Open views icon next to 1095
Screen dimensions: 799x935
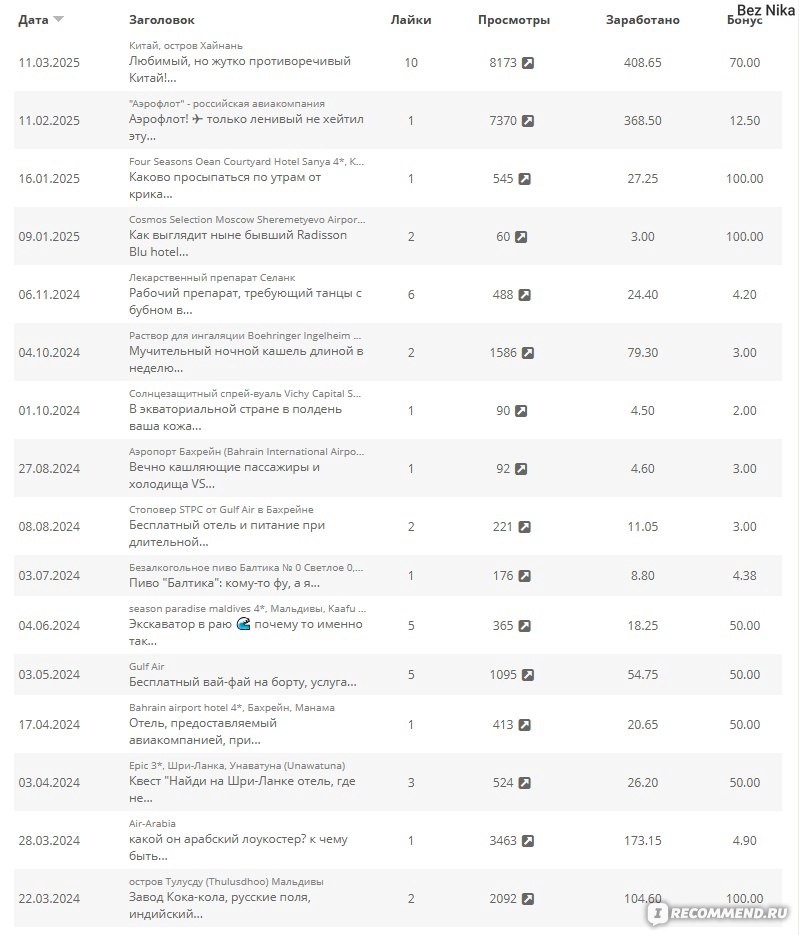(528, 674)
